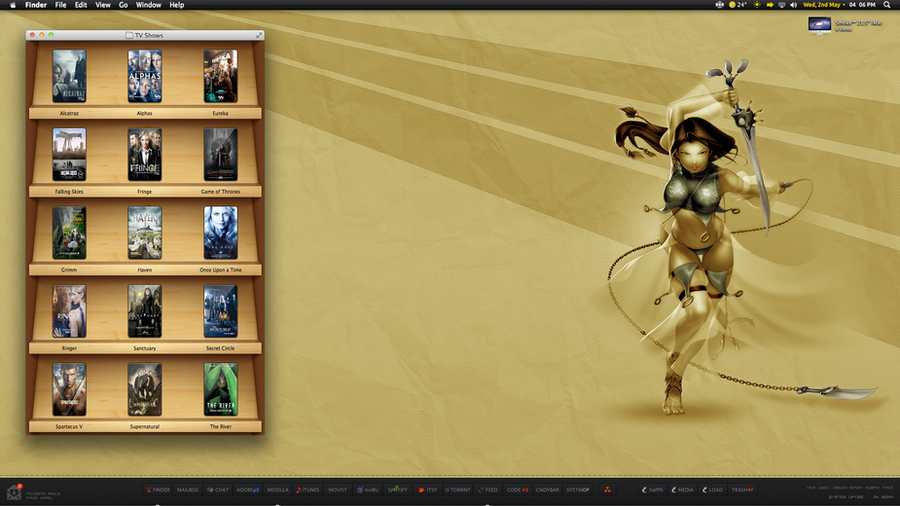Select the Sanctuary show cover icon
Image resolution: width=900 pixels, height=506 pixels.
pos(145,311)
